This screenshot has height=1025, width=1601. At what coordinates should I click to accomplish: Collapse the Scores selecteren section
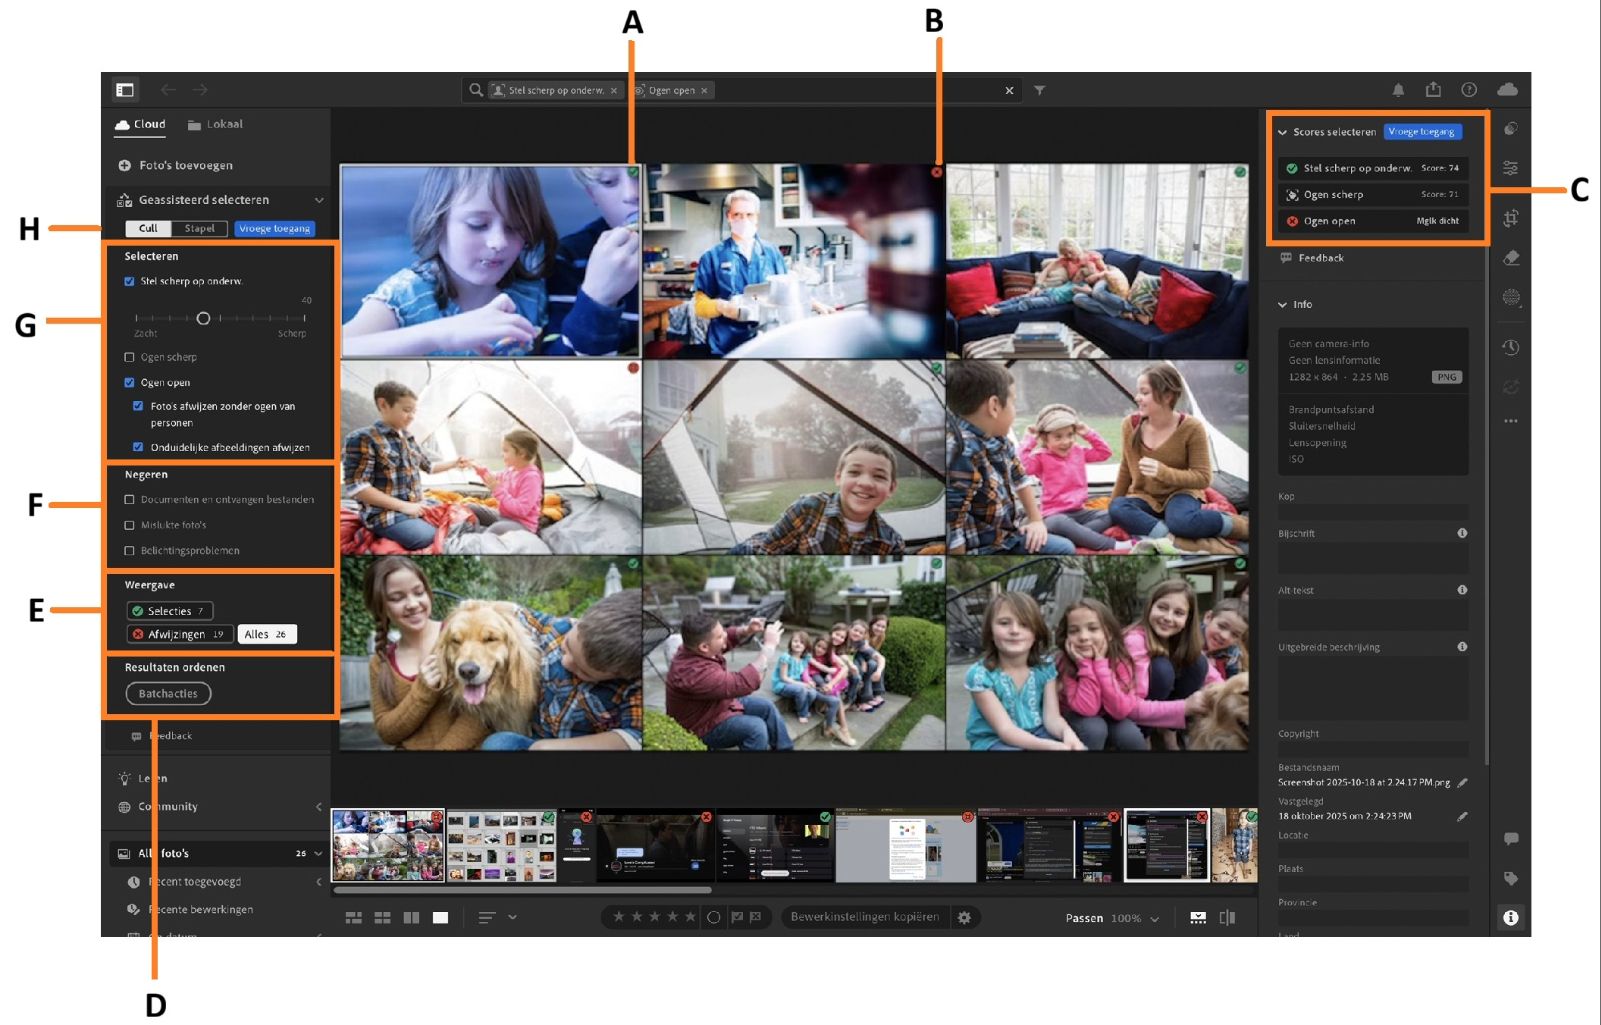coord(1283,131)
